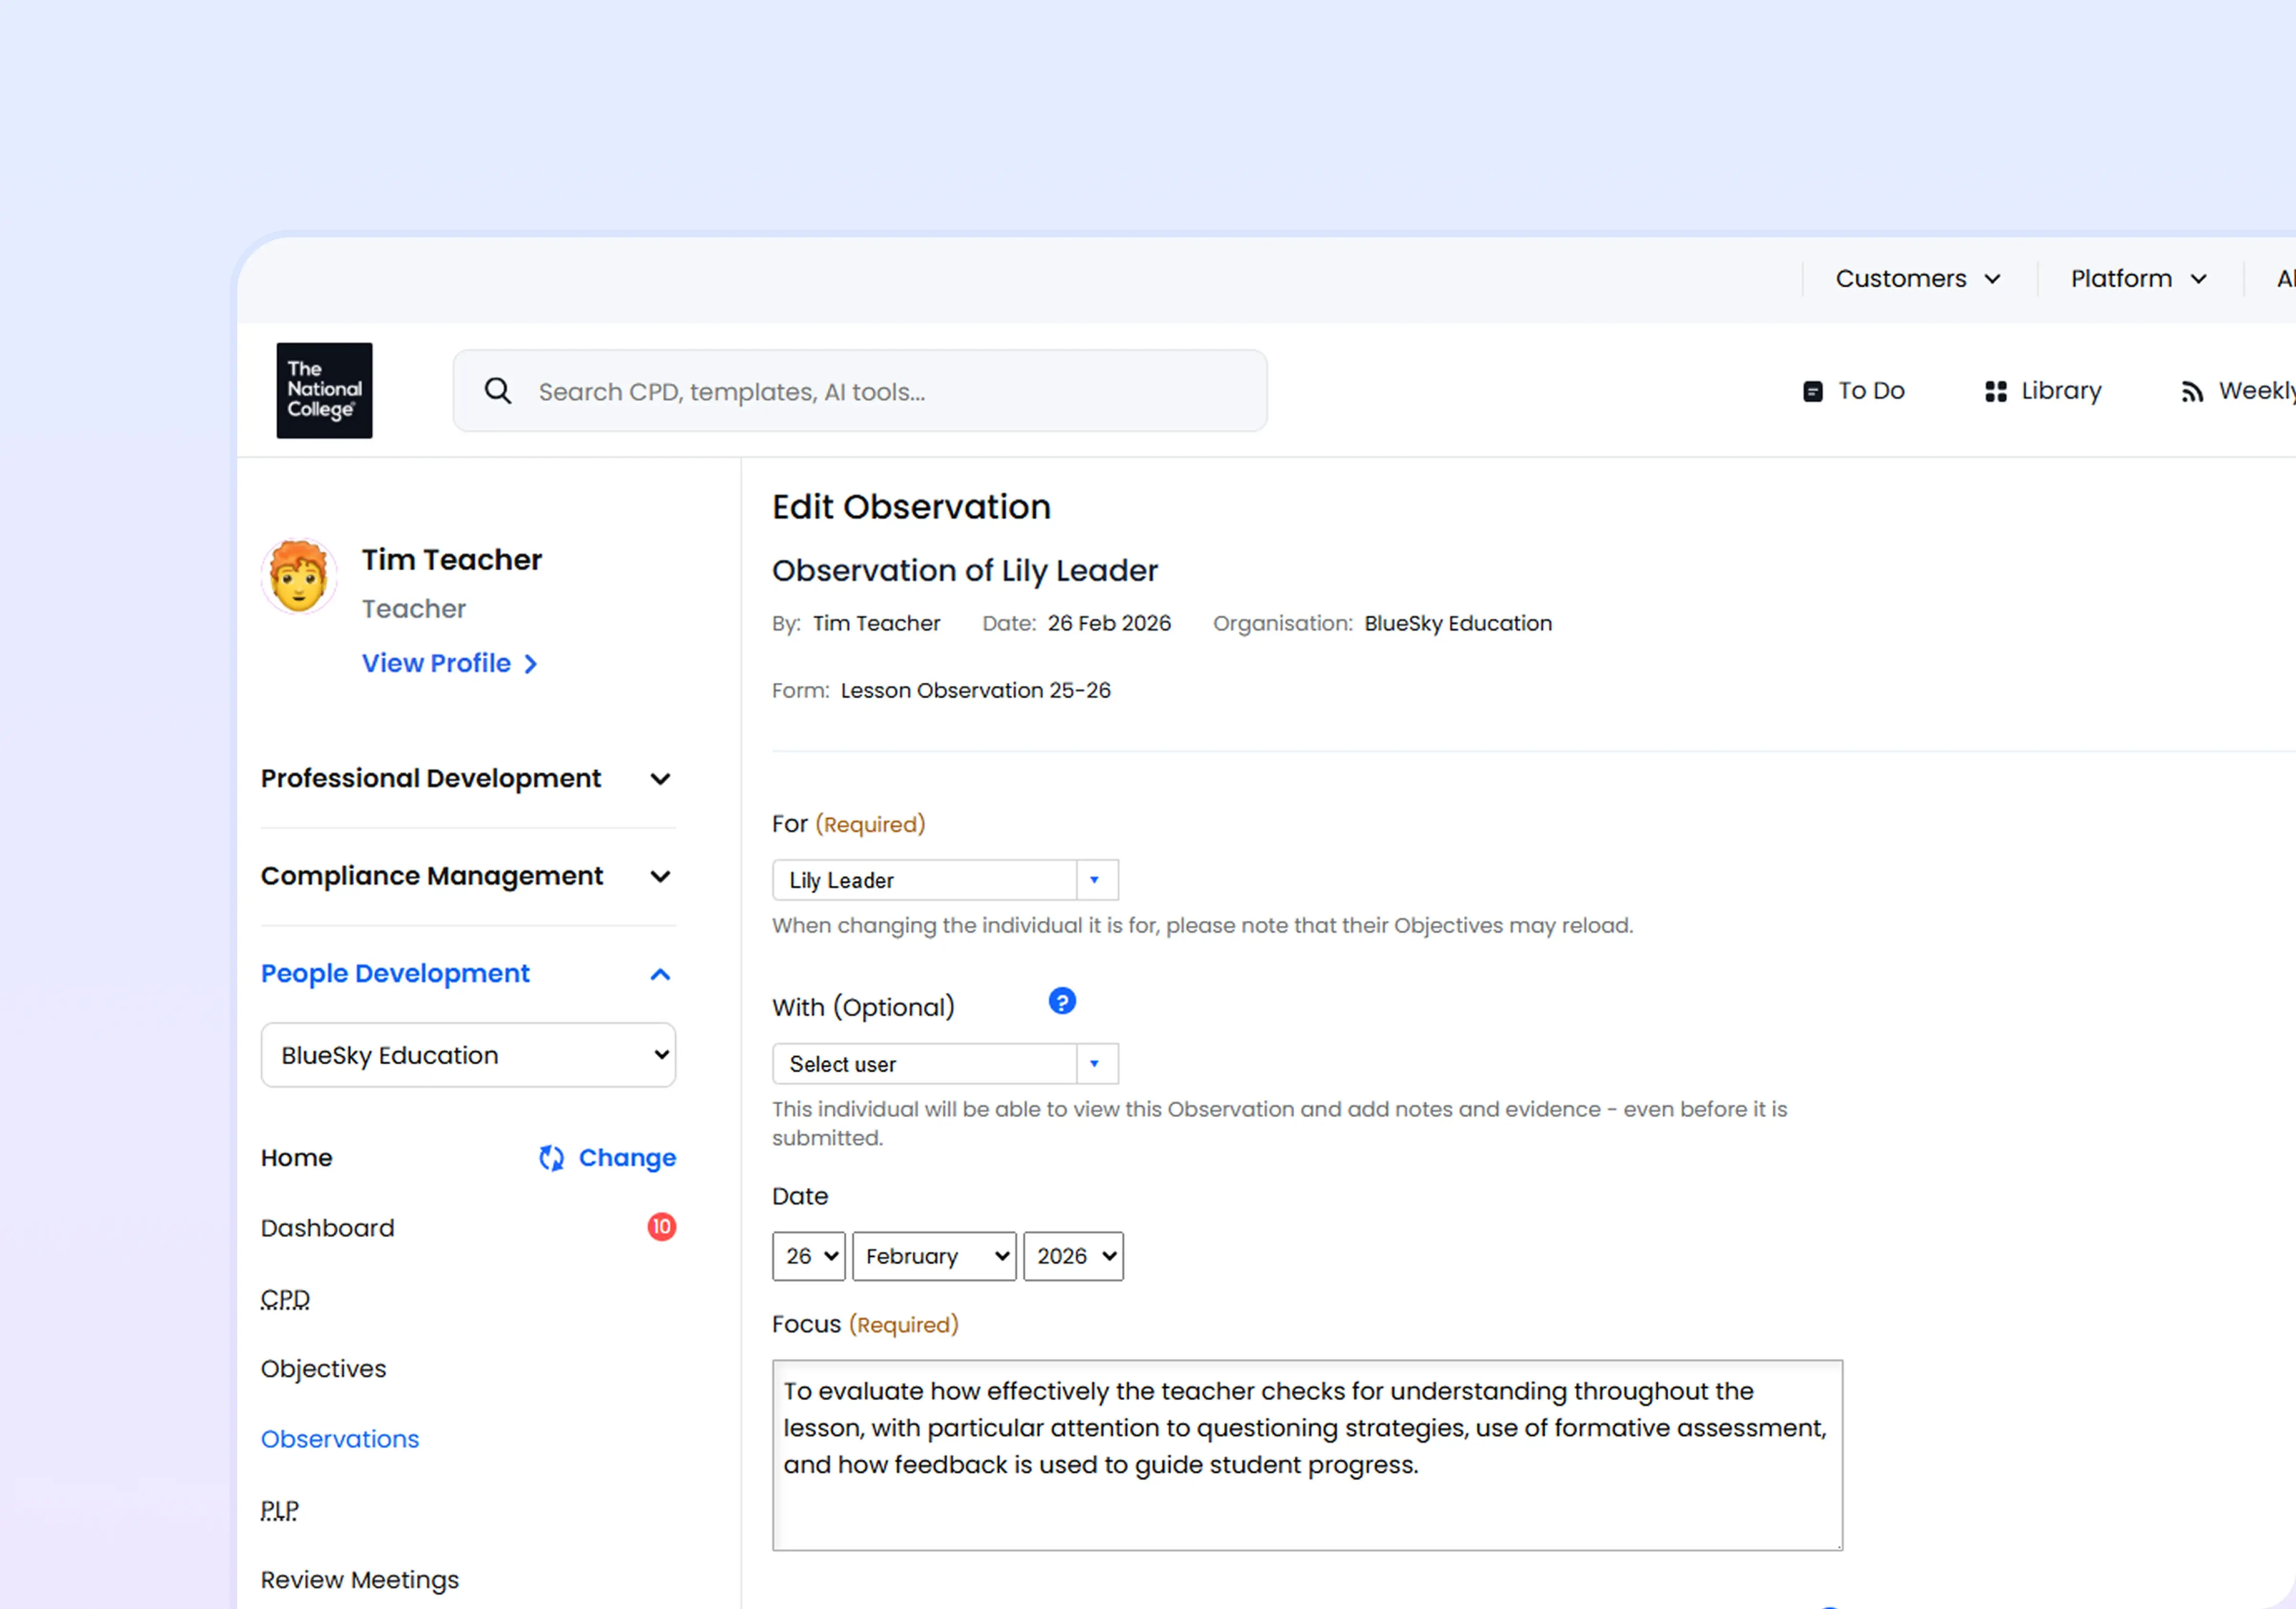
Task: Click Tim Teacher's avatar image
Action: pos(299,576)
